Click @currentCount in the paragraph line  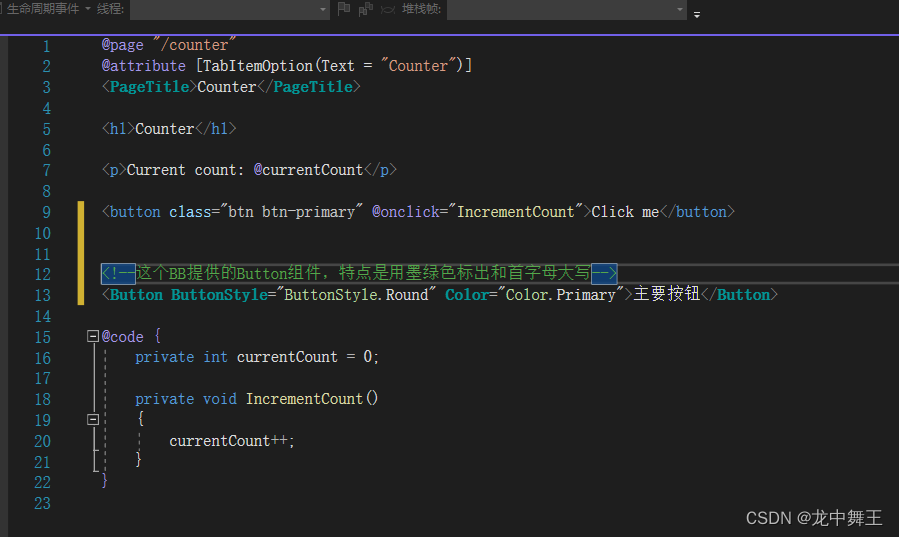(308, 170)
